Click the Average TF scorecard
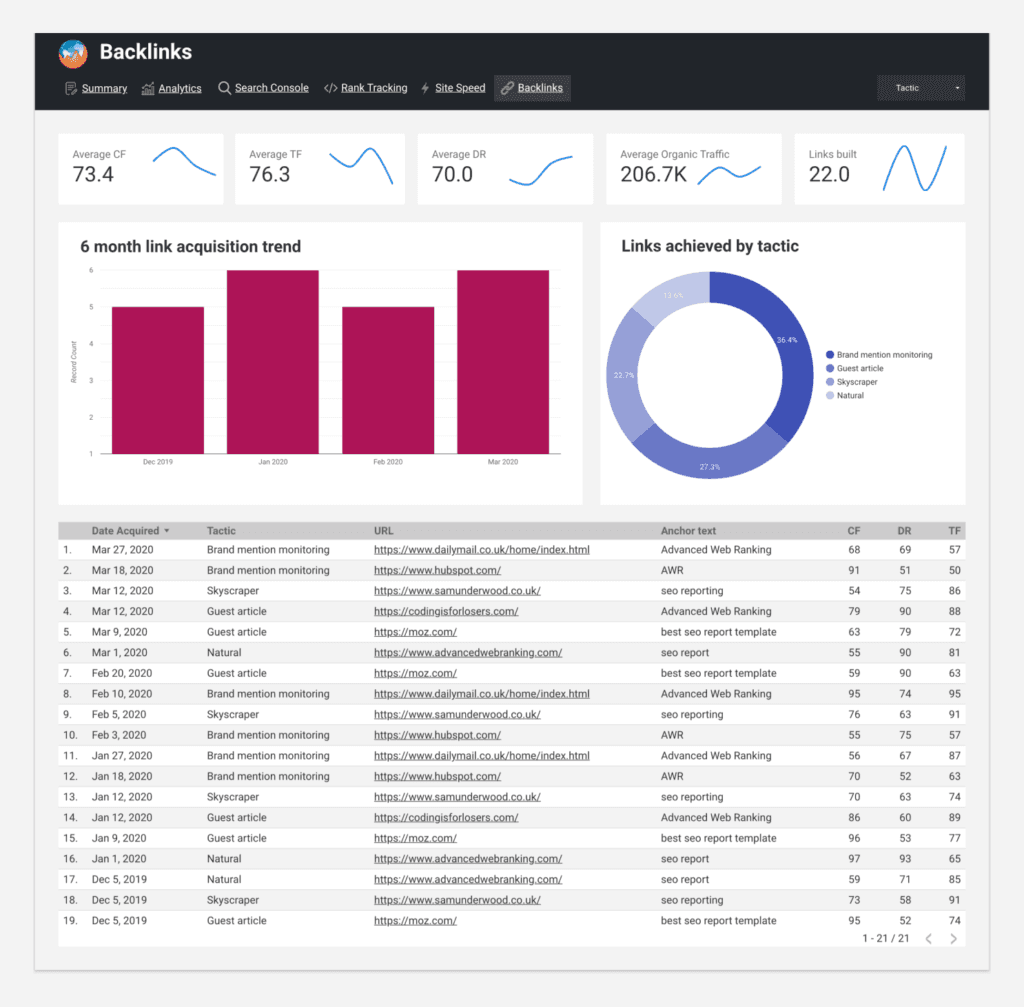The image size is (1024, 1007). coord(320,169)
